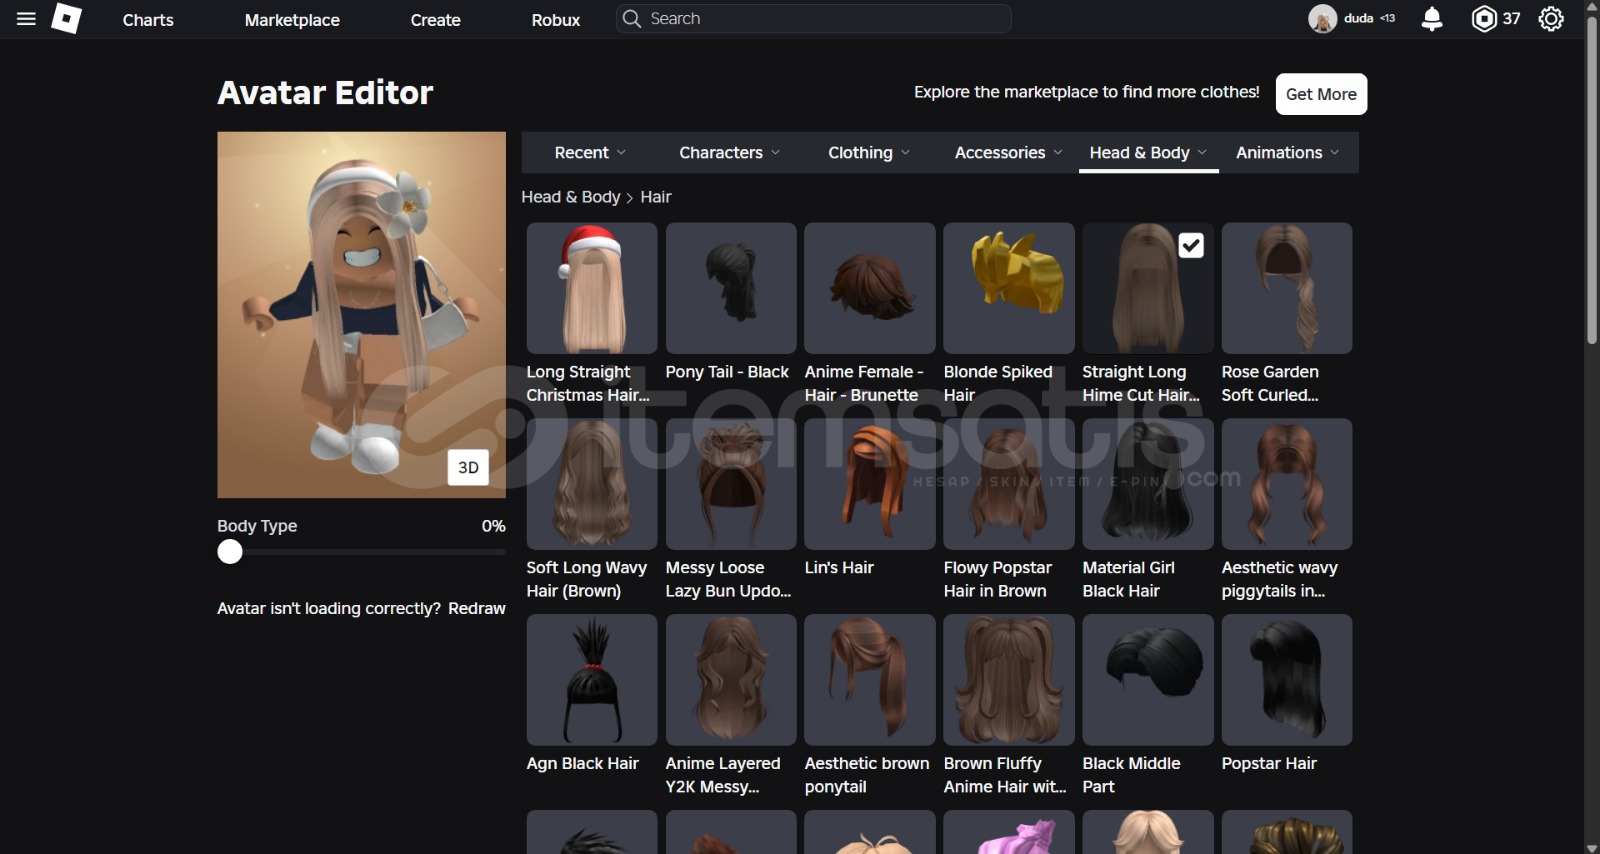Image resolution: width=1600 pixels, height=854 pixels.
Task: Click the Redraw link
Action: 477,608
